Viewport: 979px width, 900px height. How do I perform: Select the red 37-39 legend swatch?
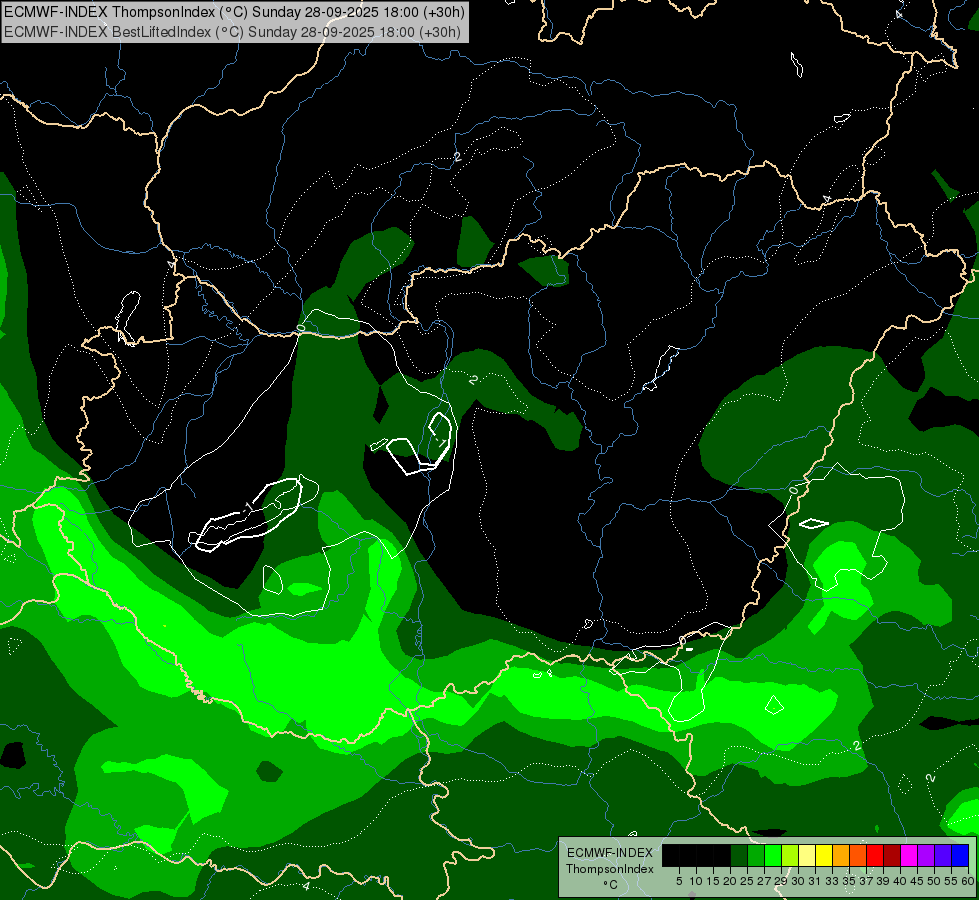point(875,855)
